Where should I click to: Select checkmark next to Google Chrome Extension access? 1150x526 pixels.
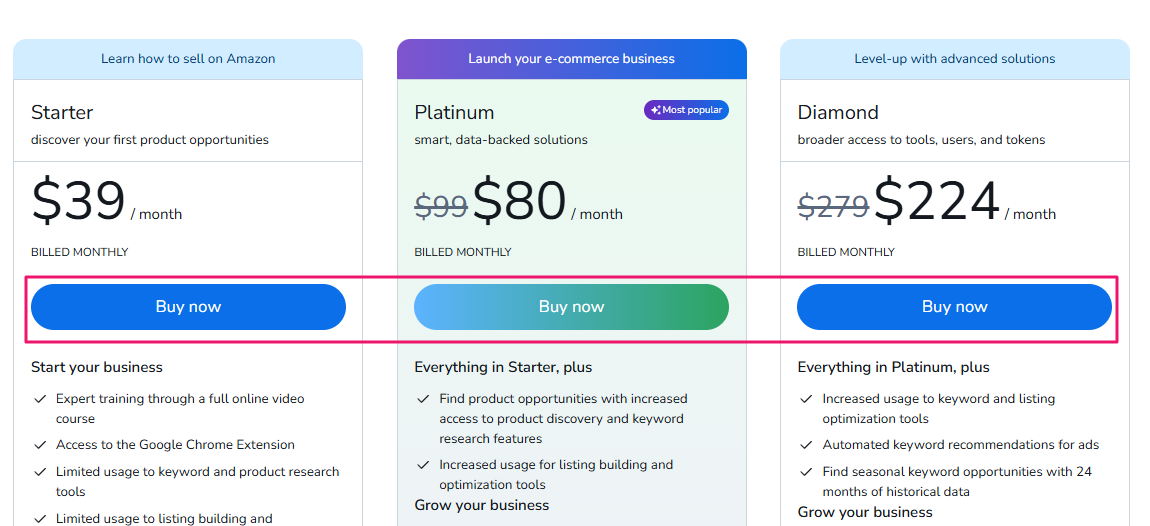point(40,445)
